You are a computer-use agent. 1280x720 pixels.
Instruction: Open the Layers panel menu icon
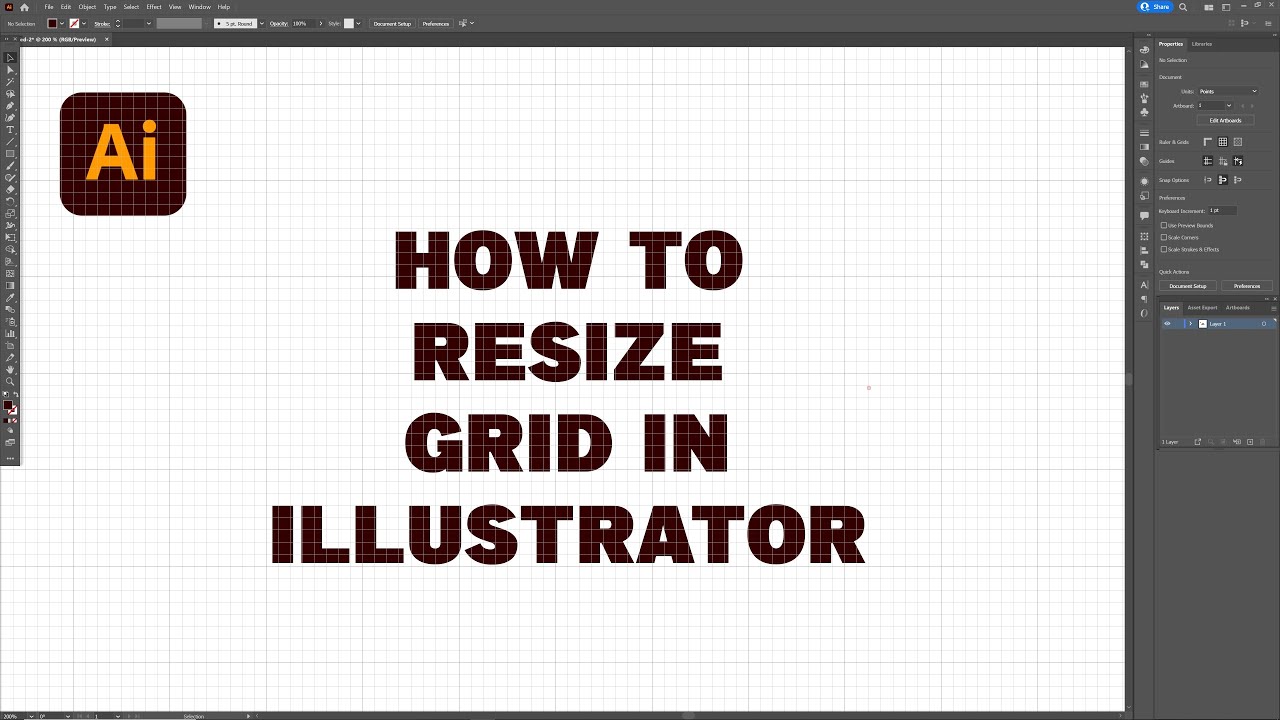point(1274,308)
